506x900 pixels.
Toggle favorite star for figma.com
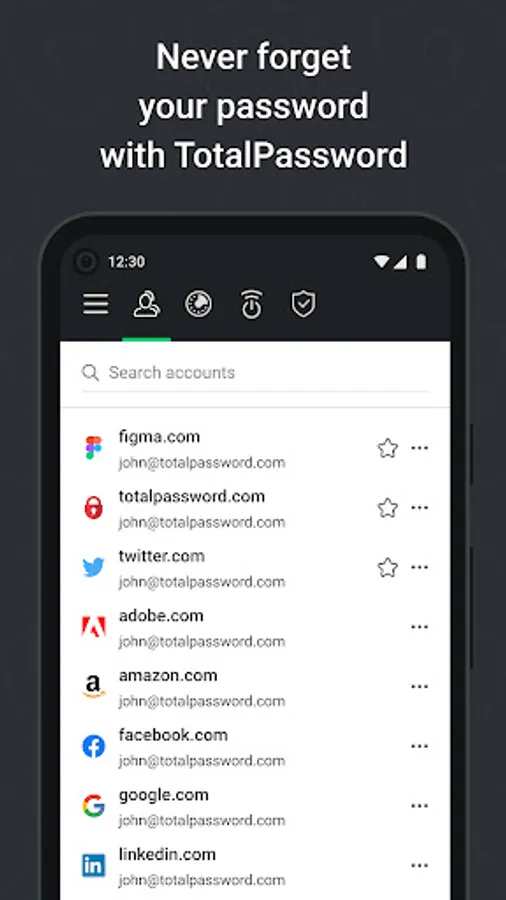pos(388,448)
